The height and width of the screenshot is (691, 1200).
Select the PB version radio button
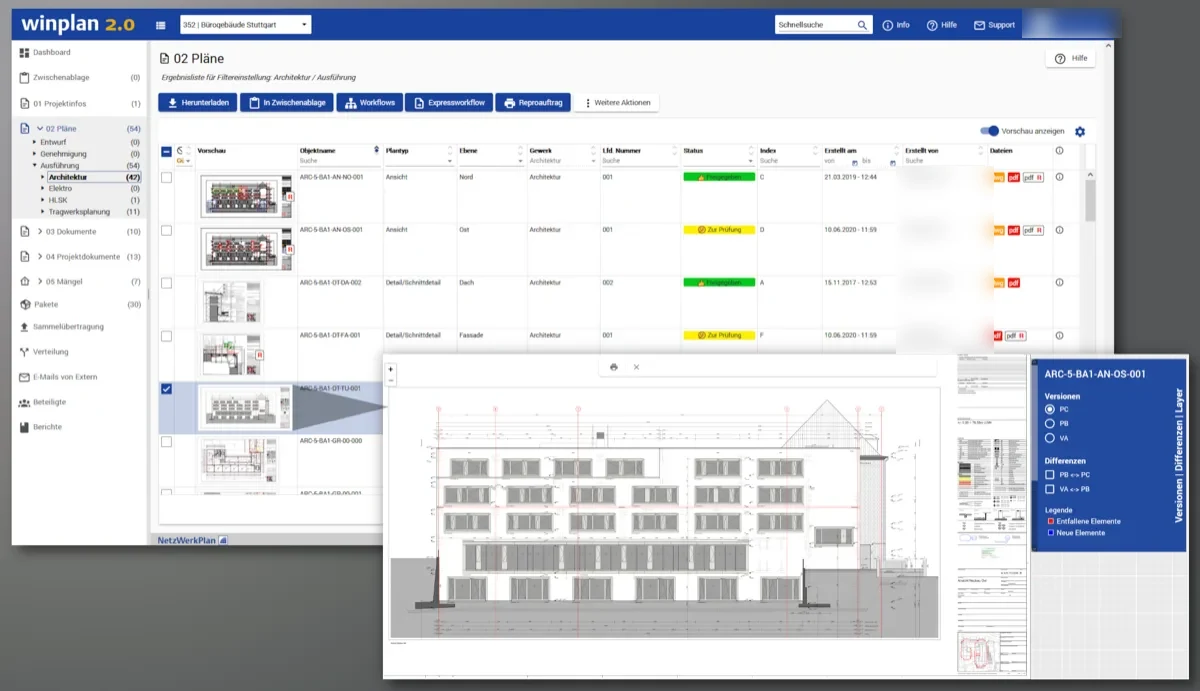(1049, 424)
